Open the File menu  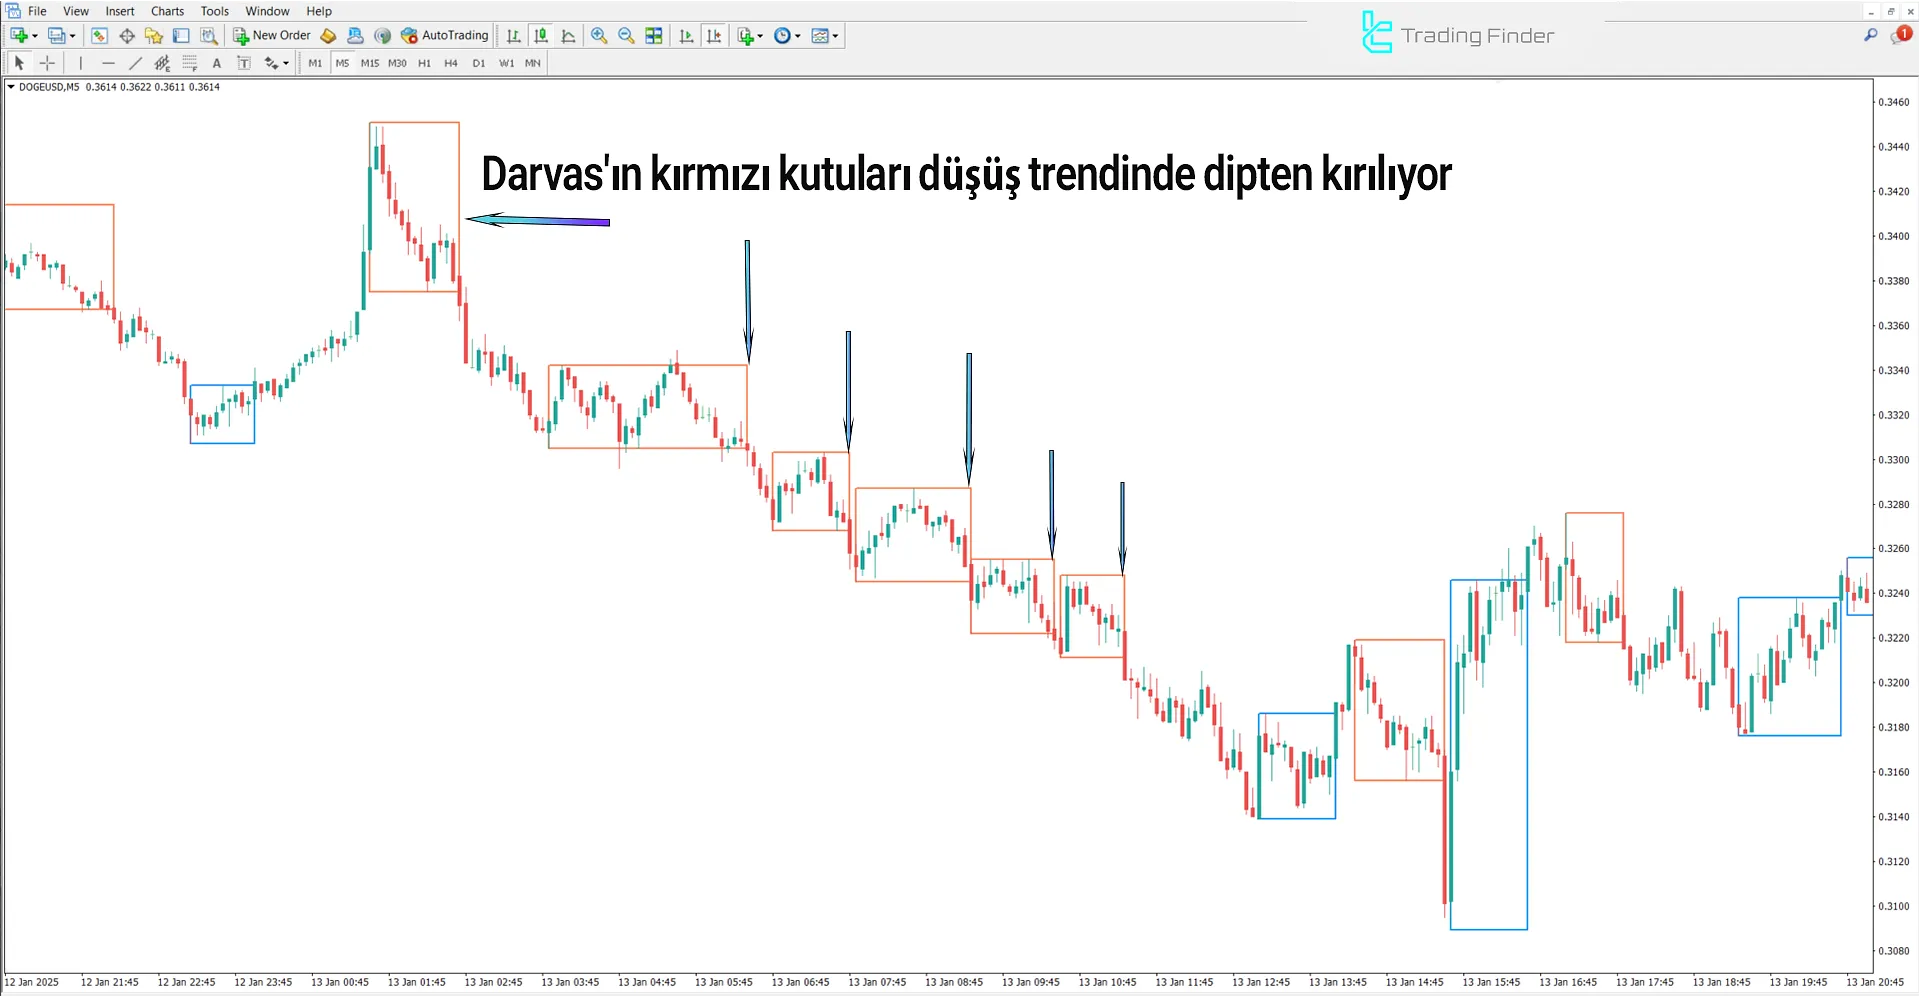point(37,11)
